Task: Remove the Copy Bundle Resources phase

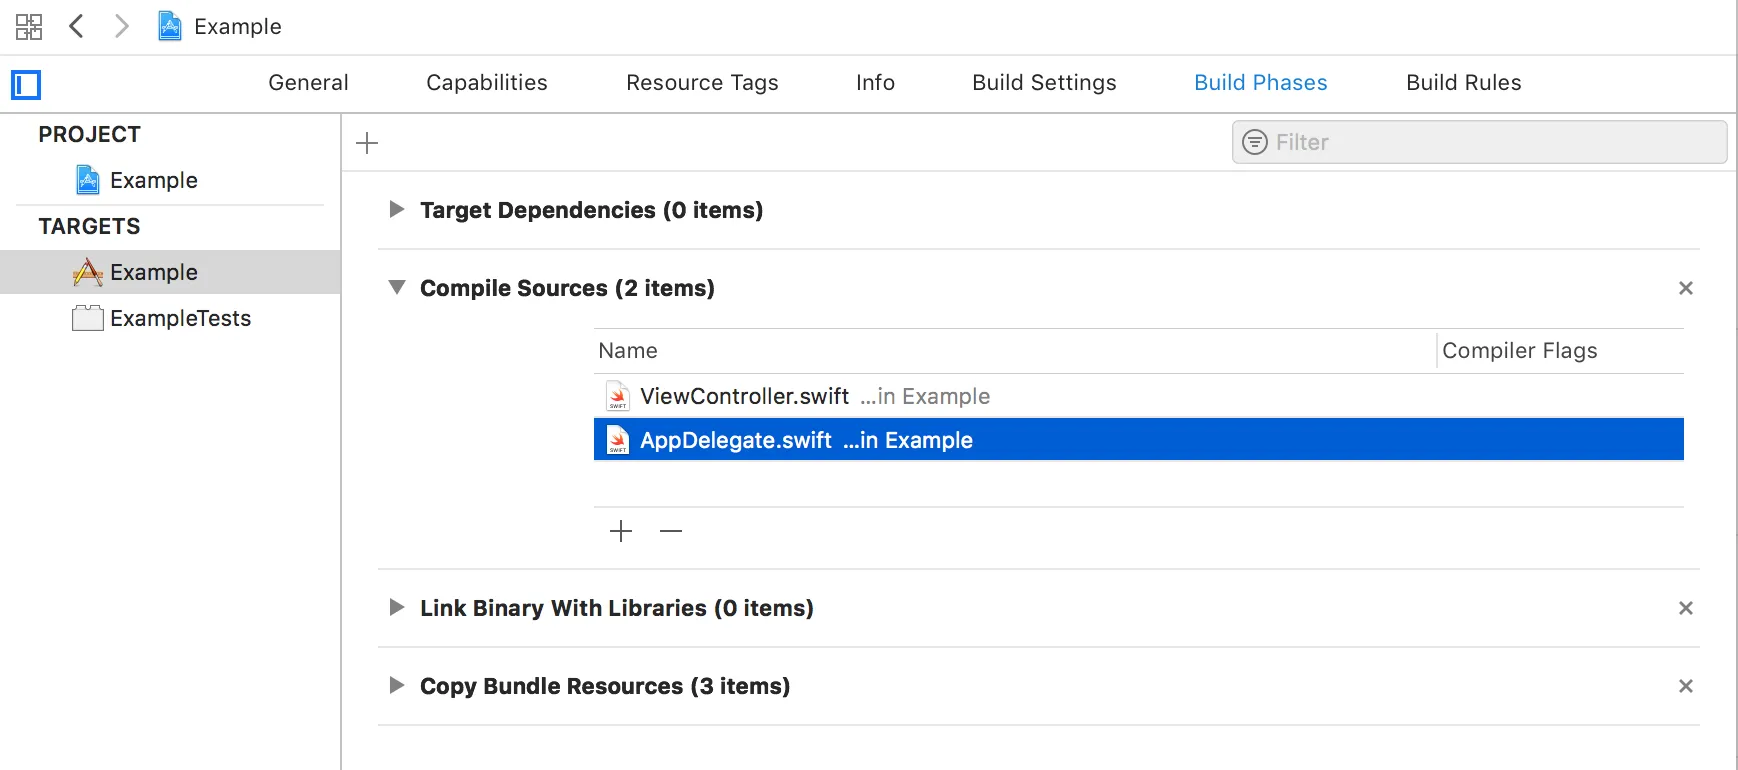Action: click(1685, 686)
